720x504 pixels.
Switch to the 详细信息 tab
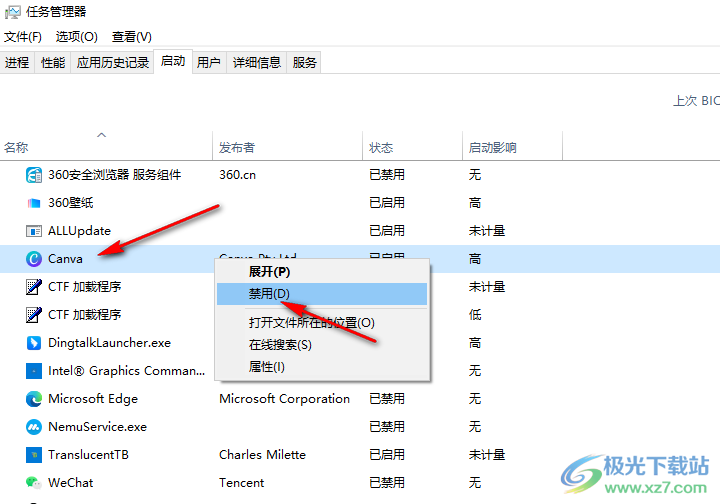[257, 62]
